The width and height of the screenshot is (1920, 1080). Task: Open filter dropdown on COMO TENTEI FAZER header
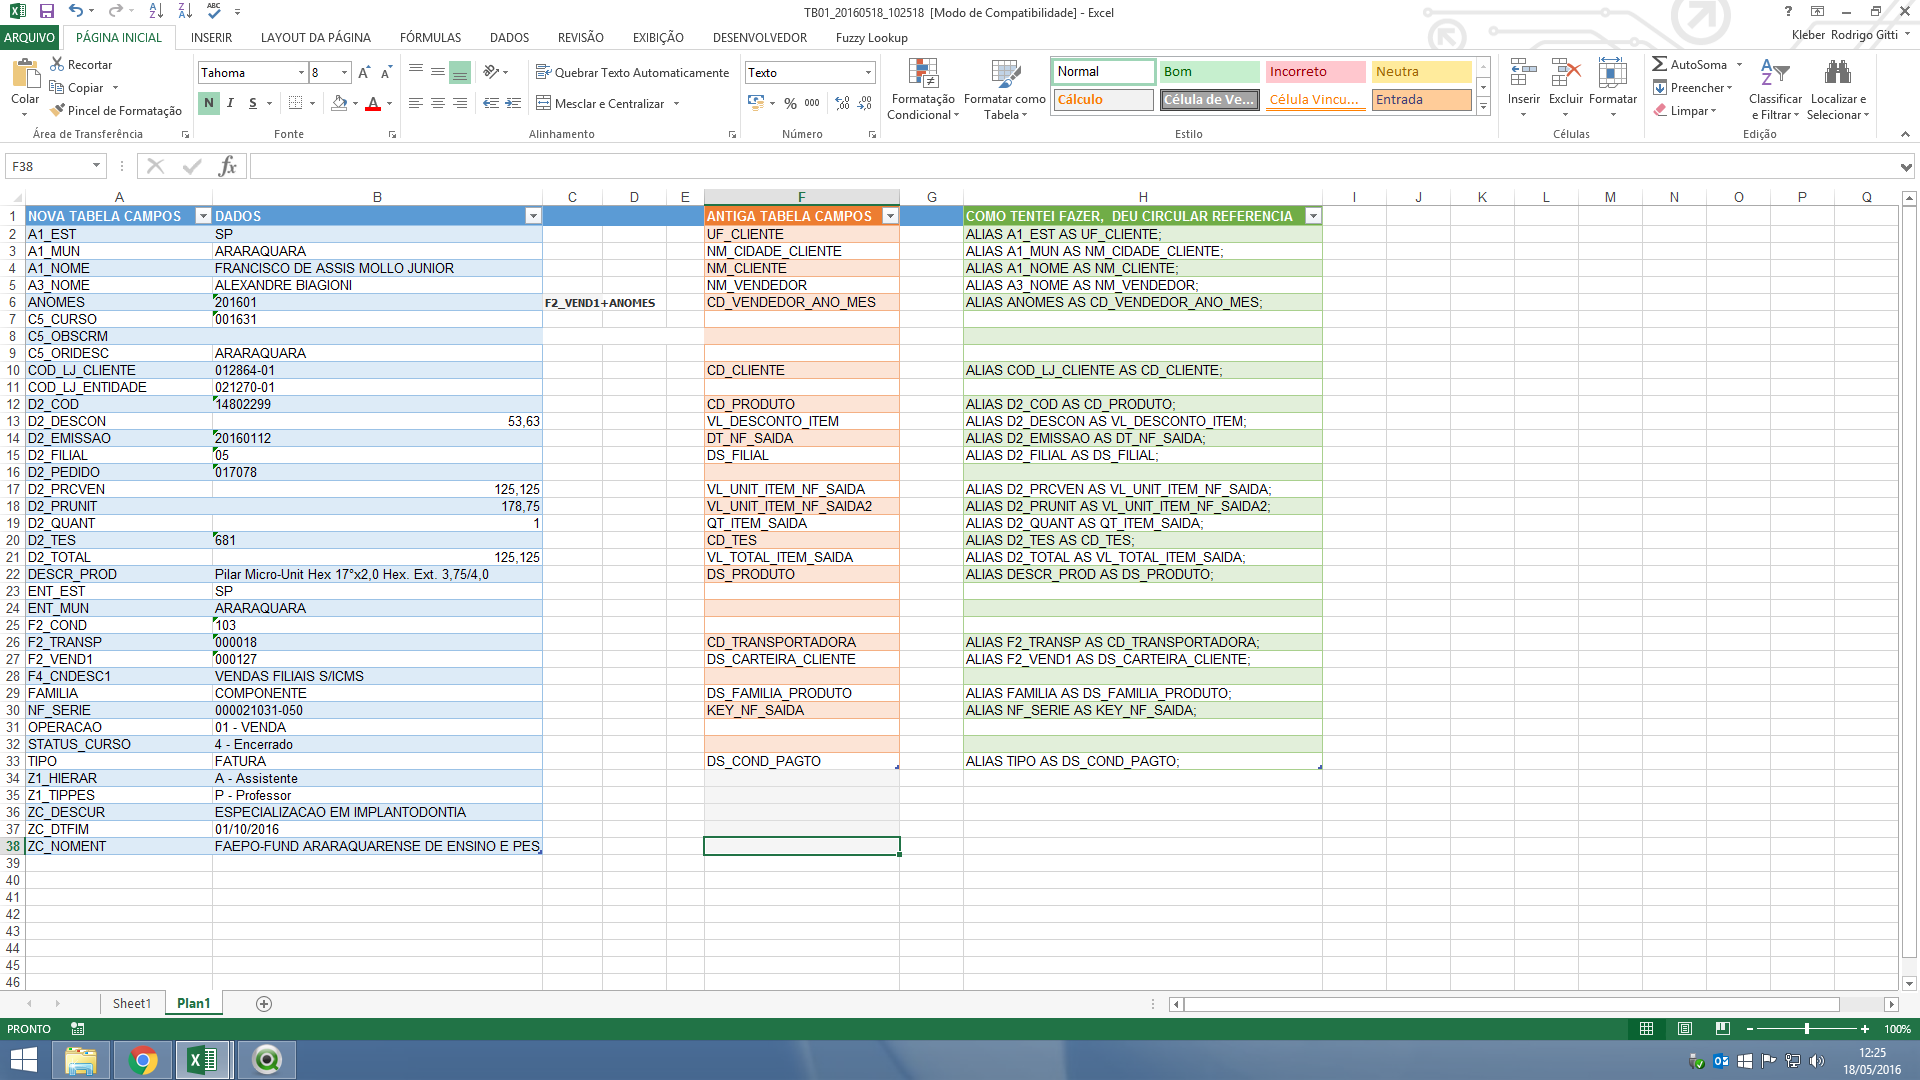pyautogui.click(x=1313, y=216)
